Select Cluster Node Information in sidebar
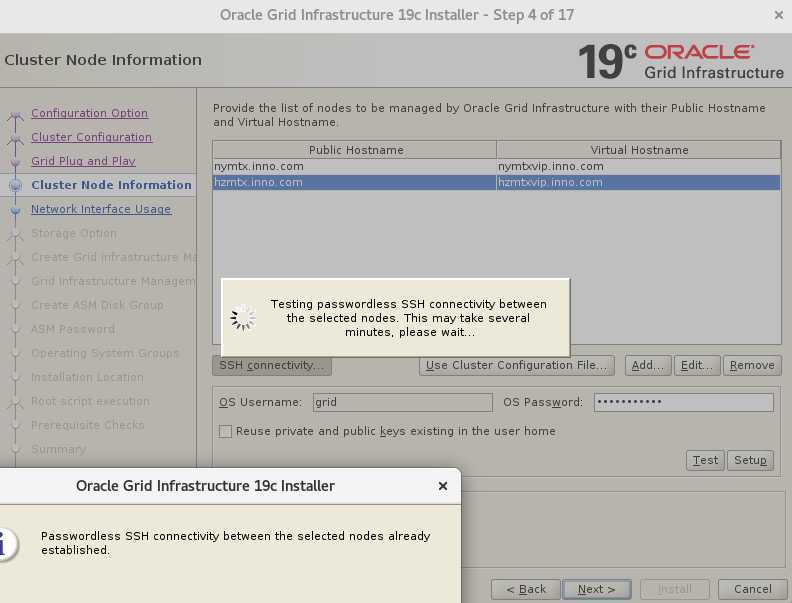Image resolution: width=792 pixels, height=603 pixels. click(111, 185)
